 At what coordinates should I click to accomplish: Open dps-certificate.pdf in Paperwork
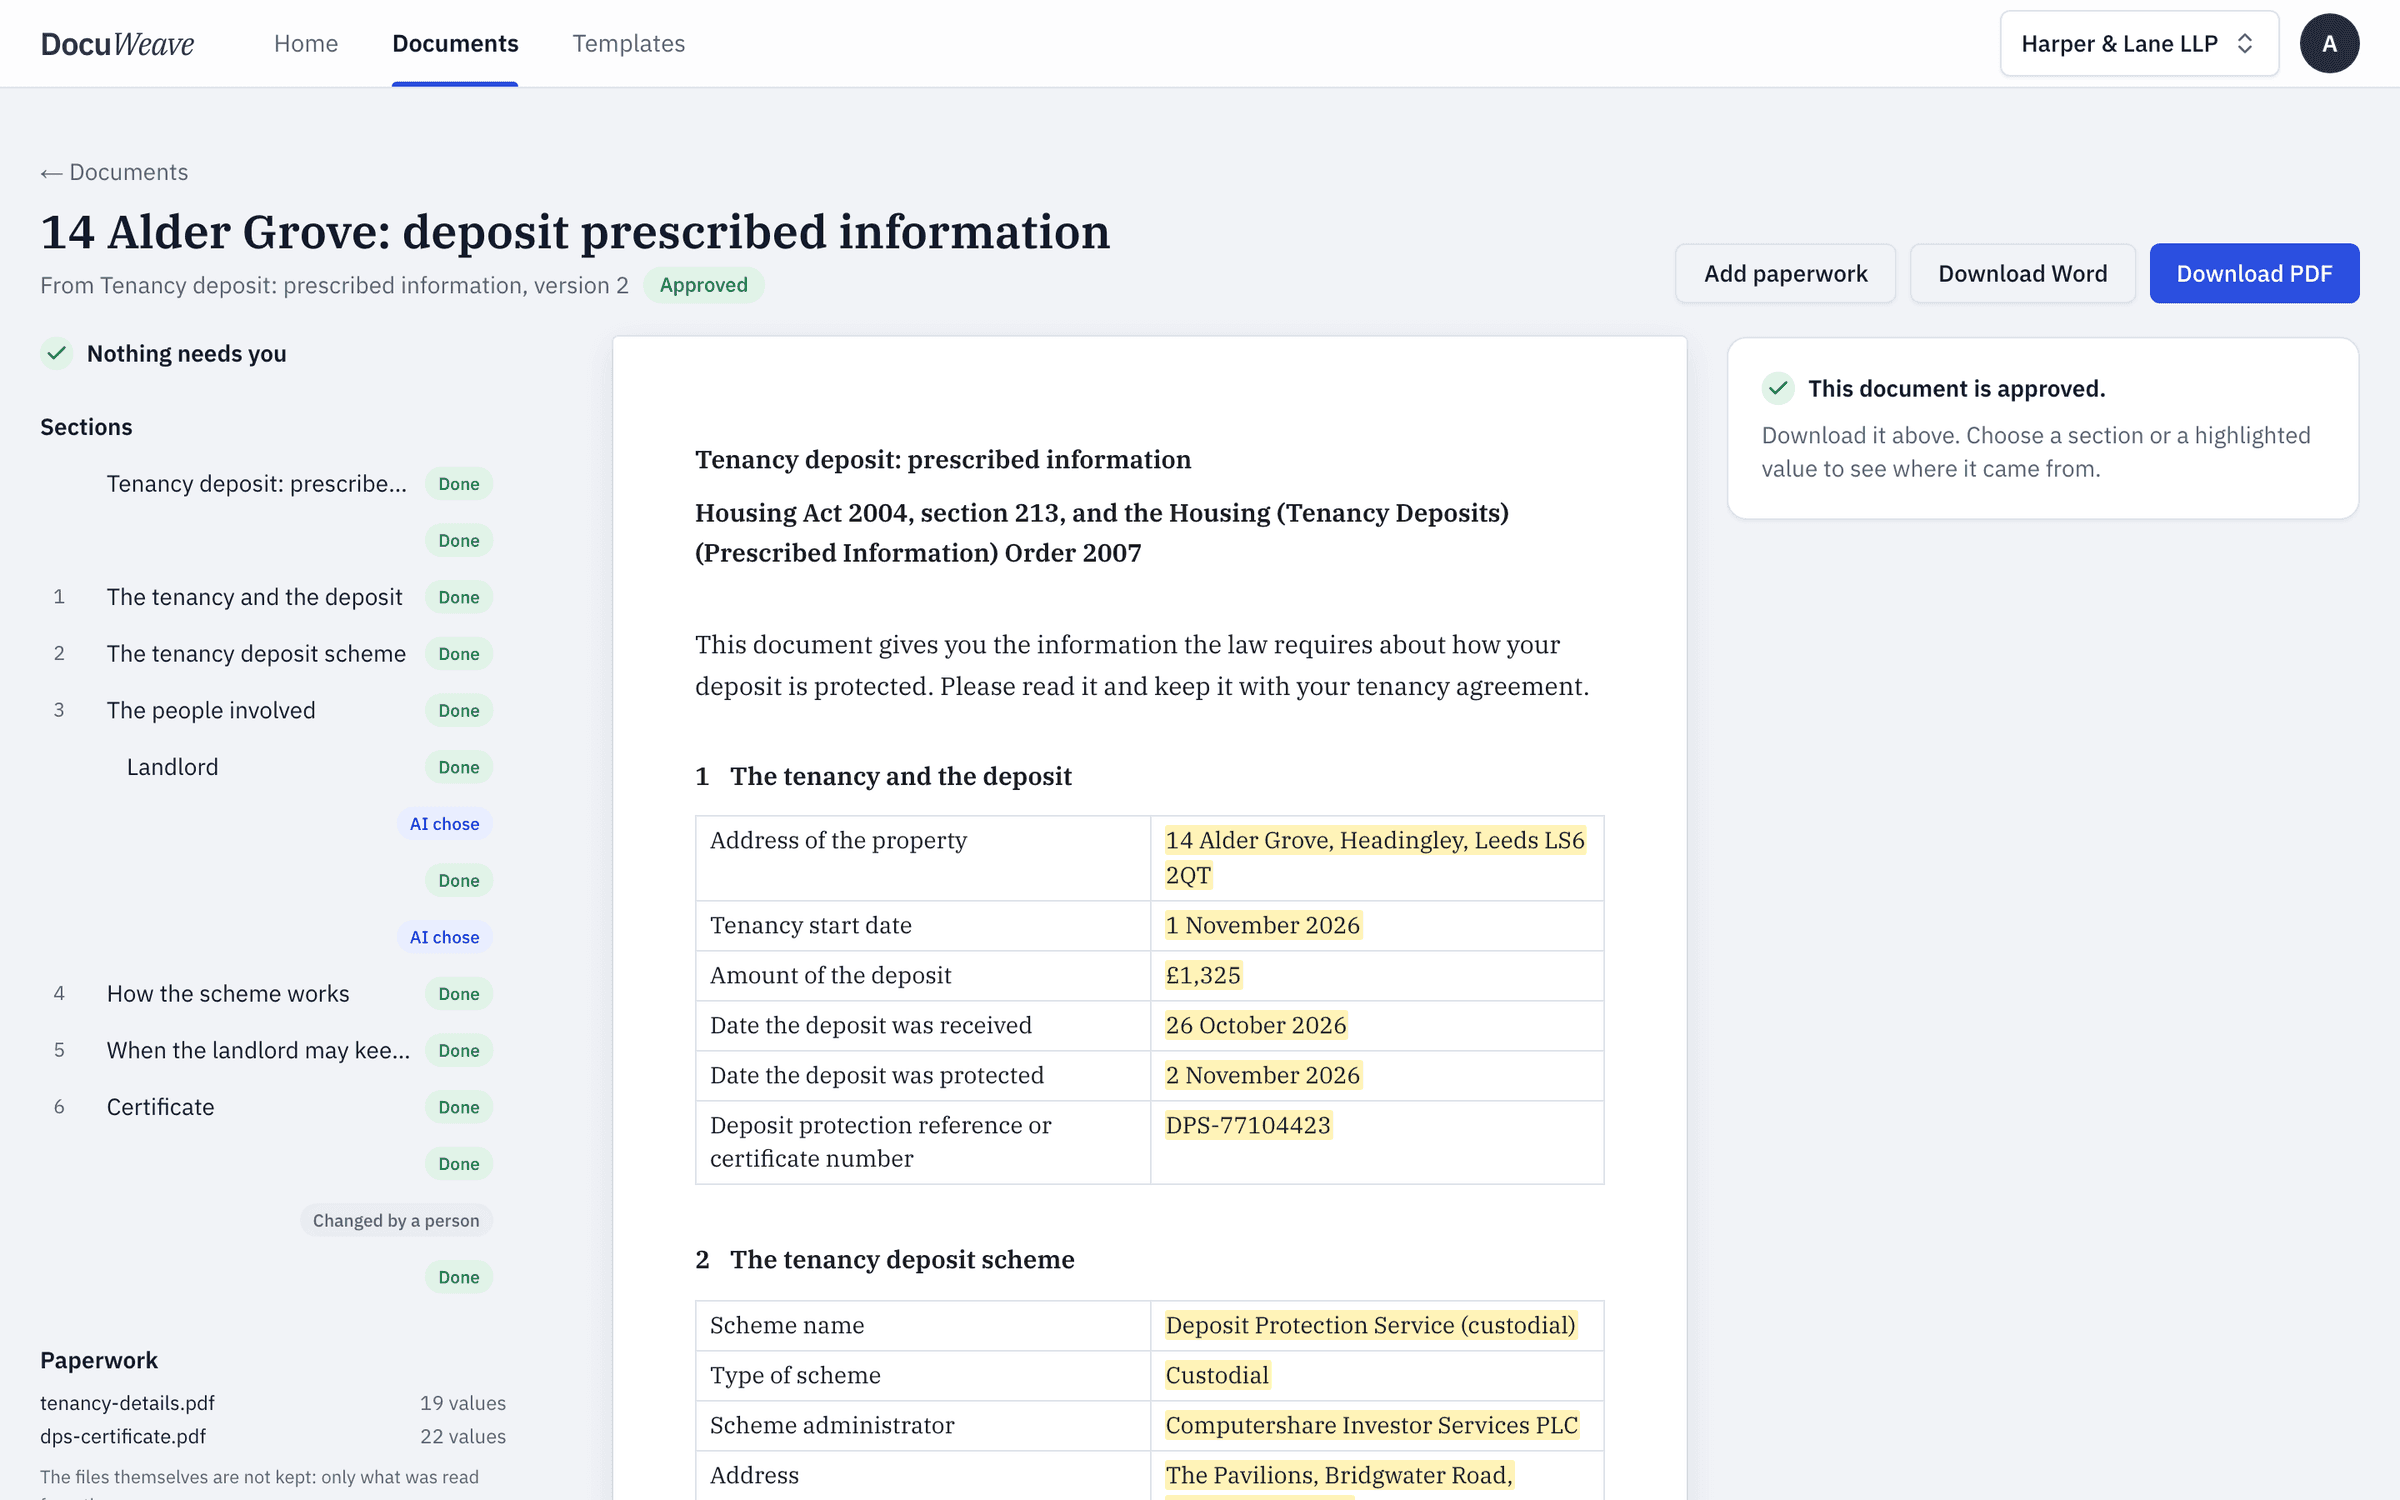pos(123,1436)
